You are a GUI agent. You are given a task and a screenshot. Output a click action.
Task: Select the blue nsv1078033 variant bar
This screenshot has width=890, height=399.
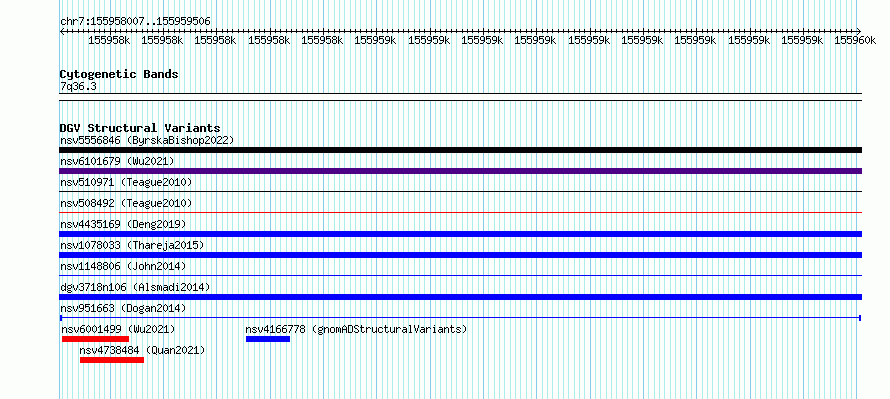coord(460,255)
